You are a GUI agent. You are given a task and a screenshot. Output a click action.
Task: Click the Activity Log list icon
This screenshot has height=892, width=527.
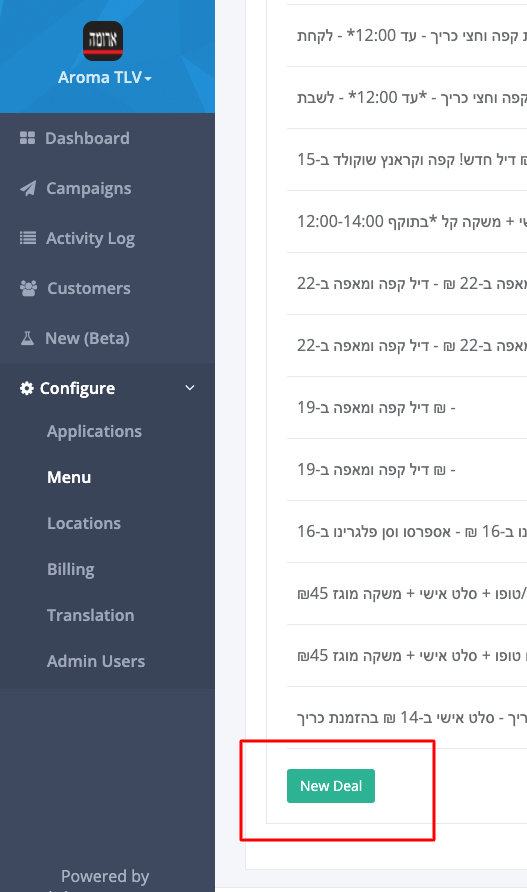pyautogui.click(x=28, y=238)
